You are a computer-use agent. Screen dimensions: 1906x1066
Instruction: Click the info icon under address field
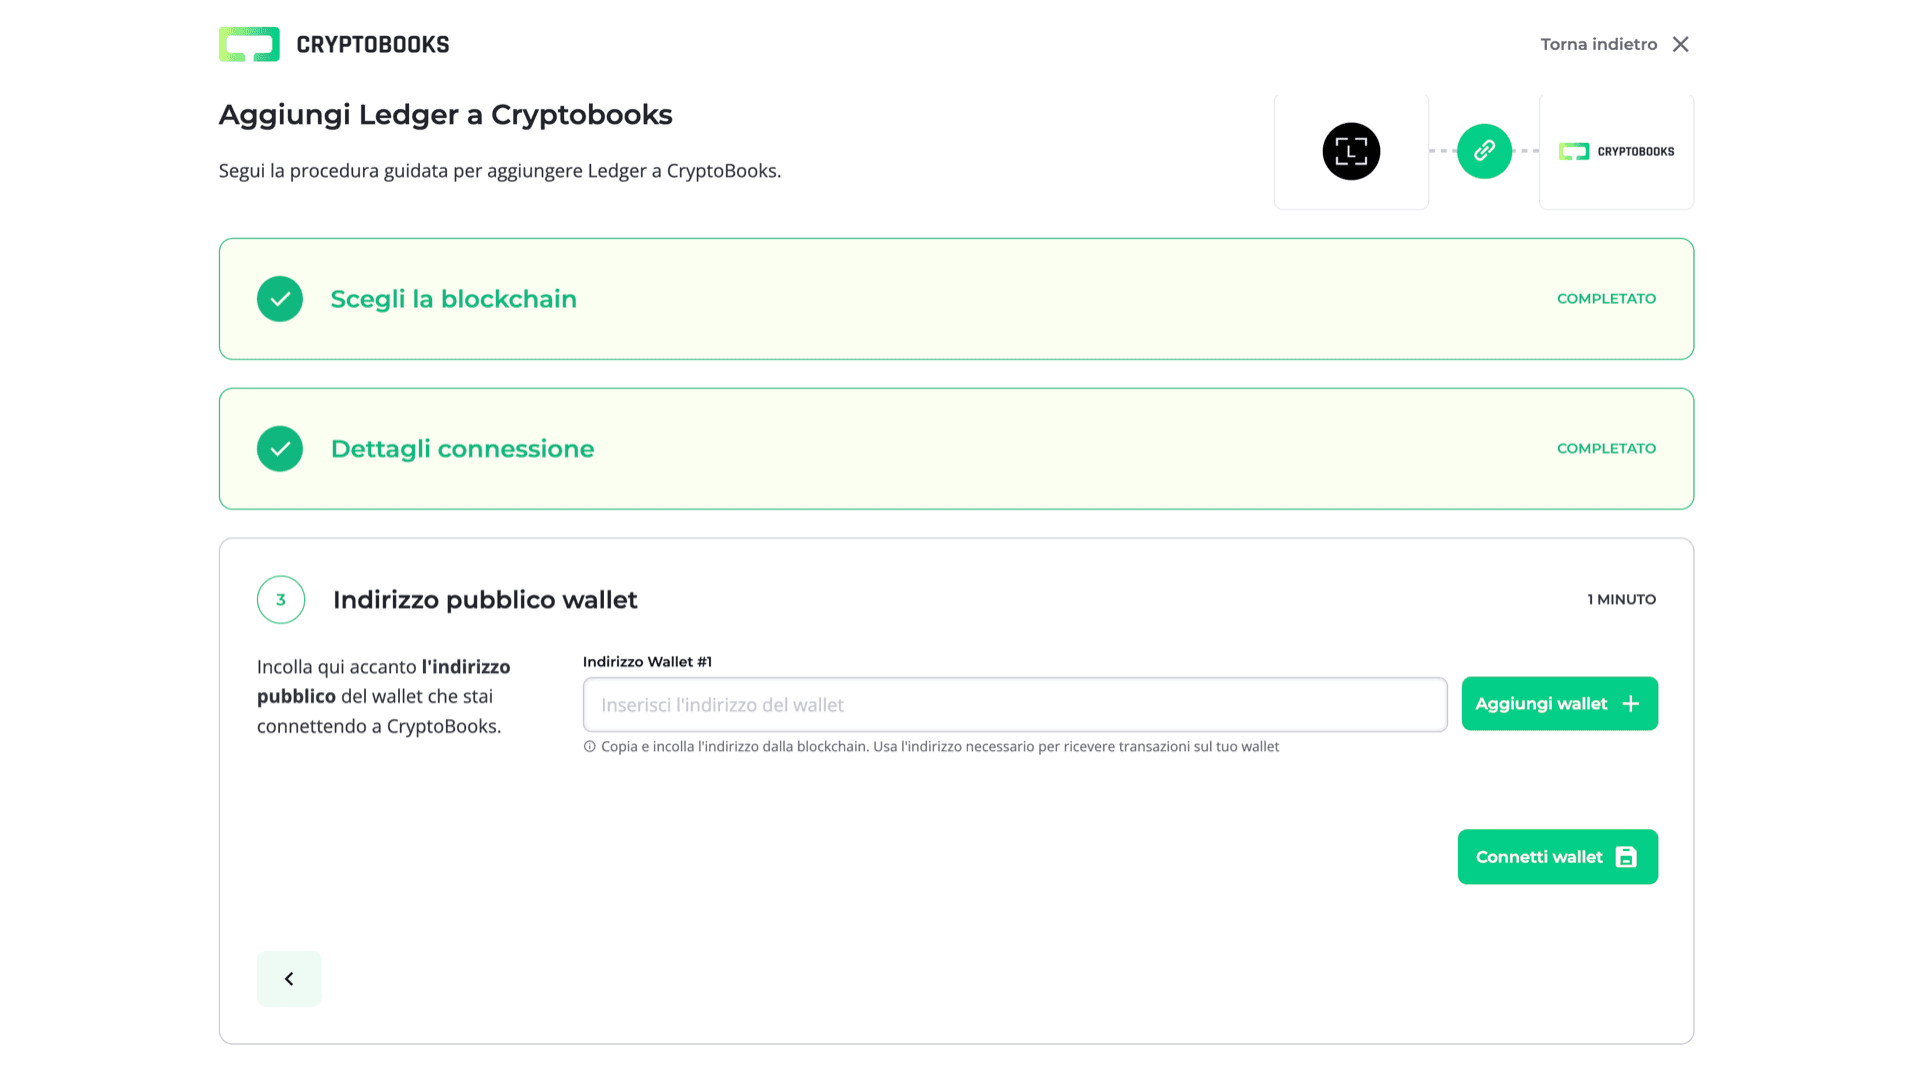click(590, 747)
